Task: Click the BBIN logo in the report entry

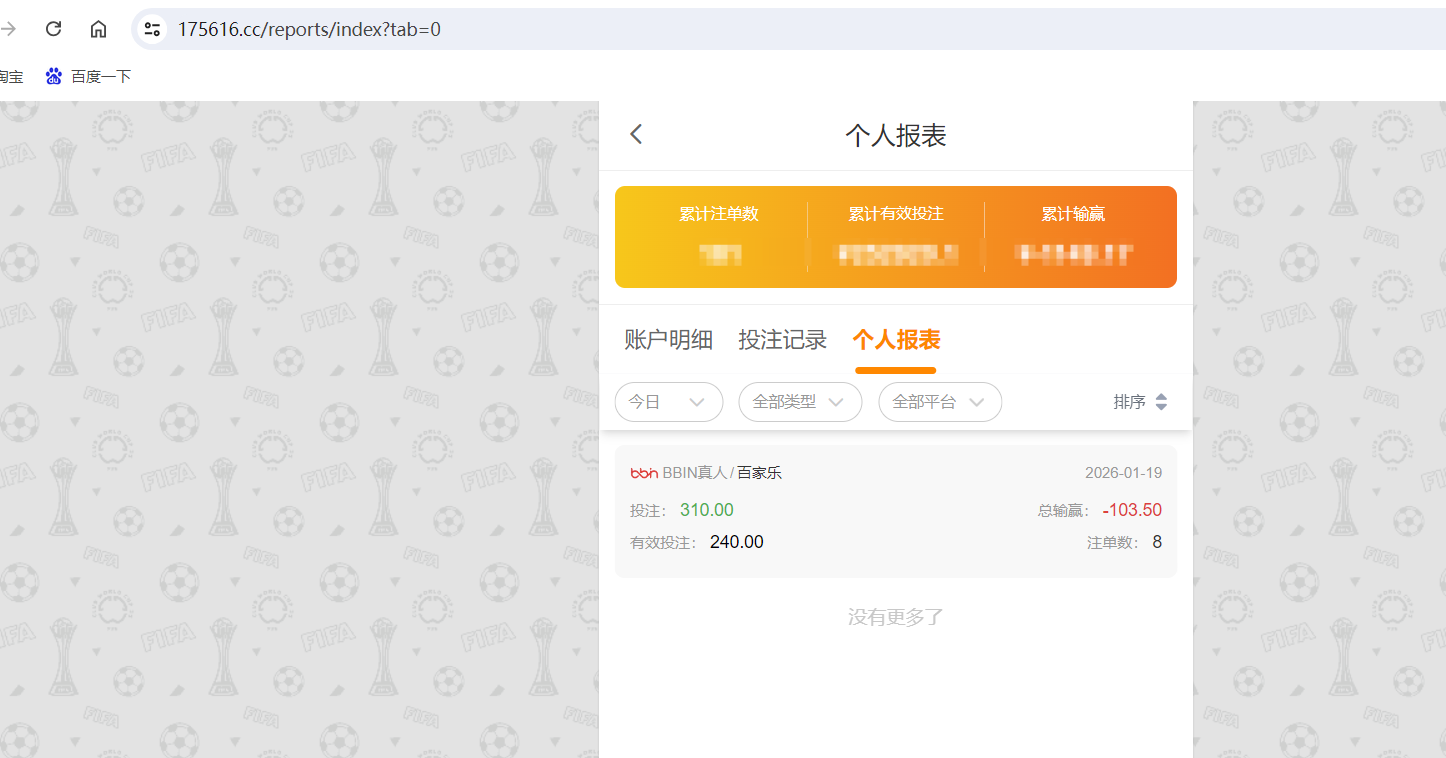Action: coord(643,472)
